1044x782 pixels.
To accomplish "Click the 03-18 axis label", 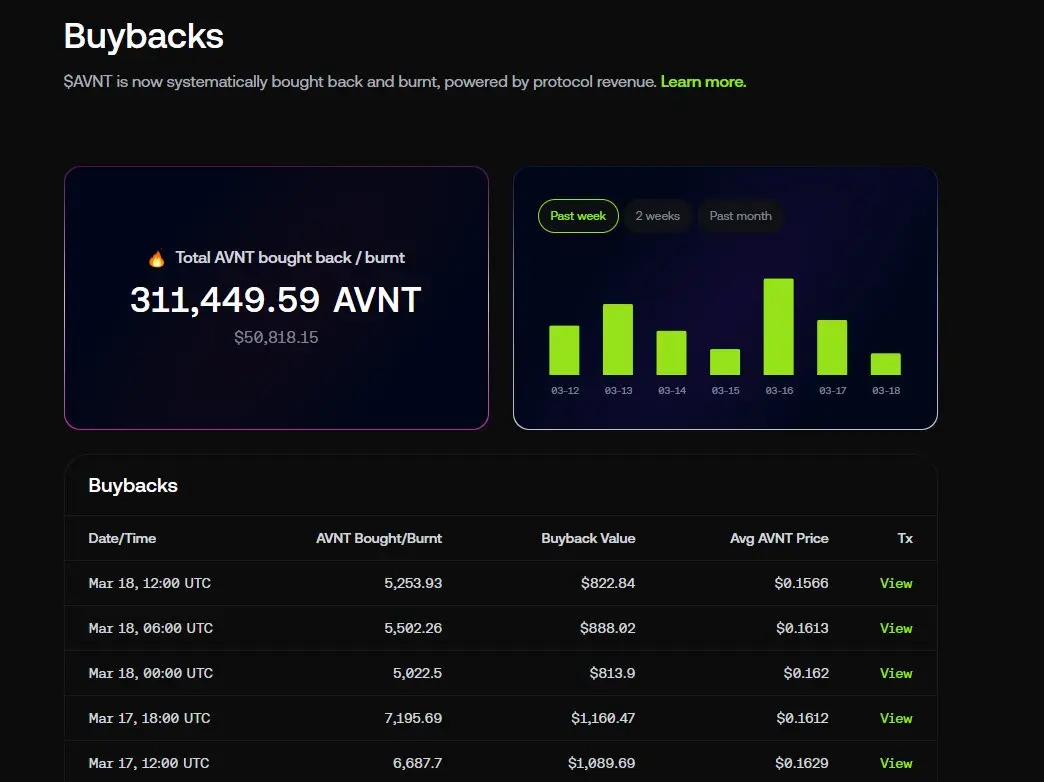I will point(886,391).
